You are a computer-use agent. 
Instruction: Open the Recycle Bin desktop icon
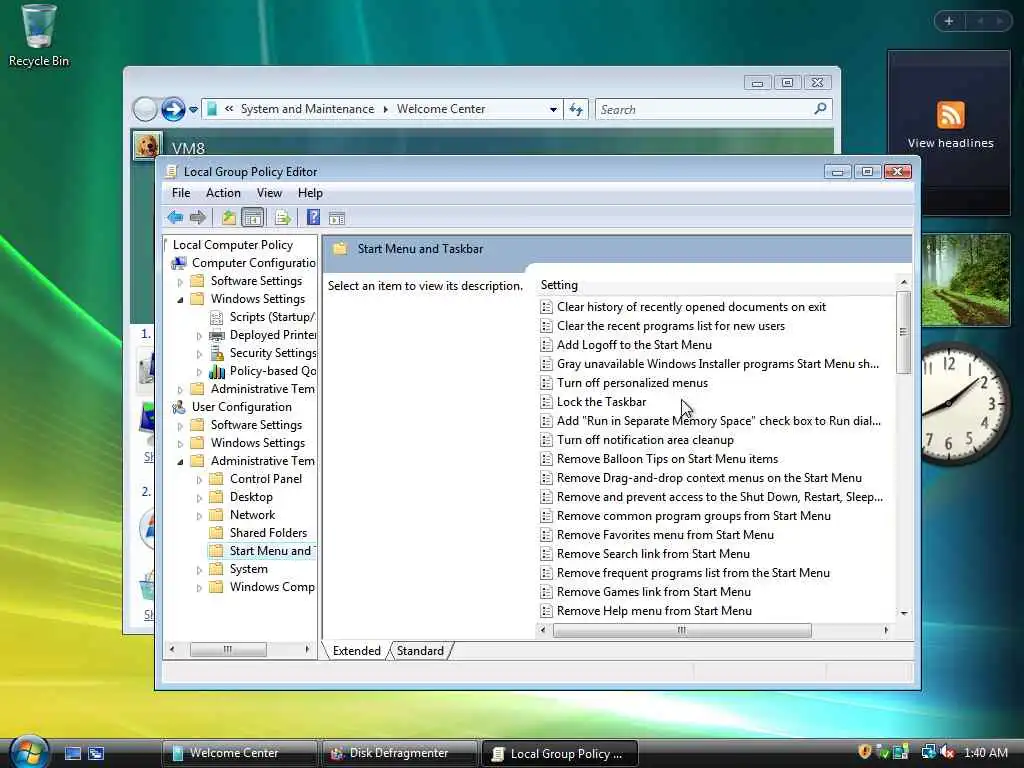pyautogui.click(x=39, y=36)
